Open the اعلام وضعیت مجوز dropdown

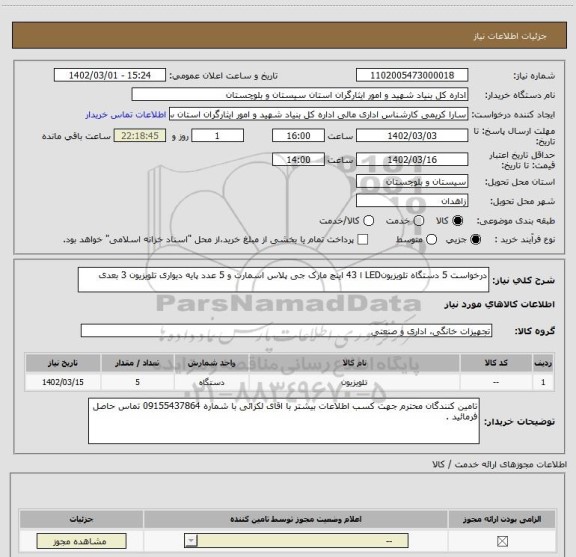click(x=296, y=541)
